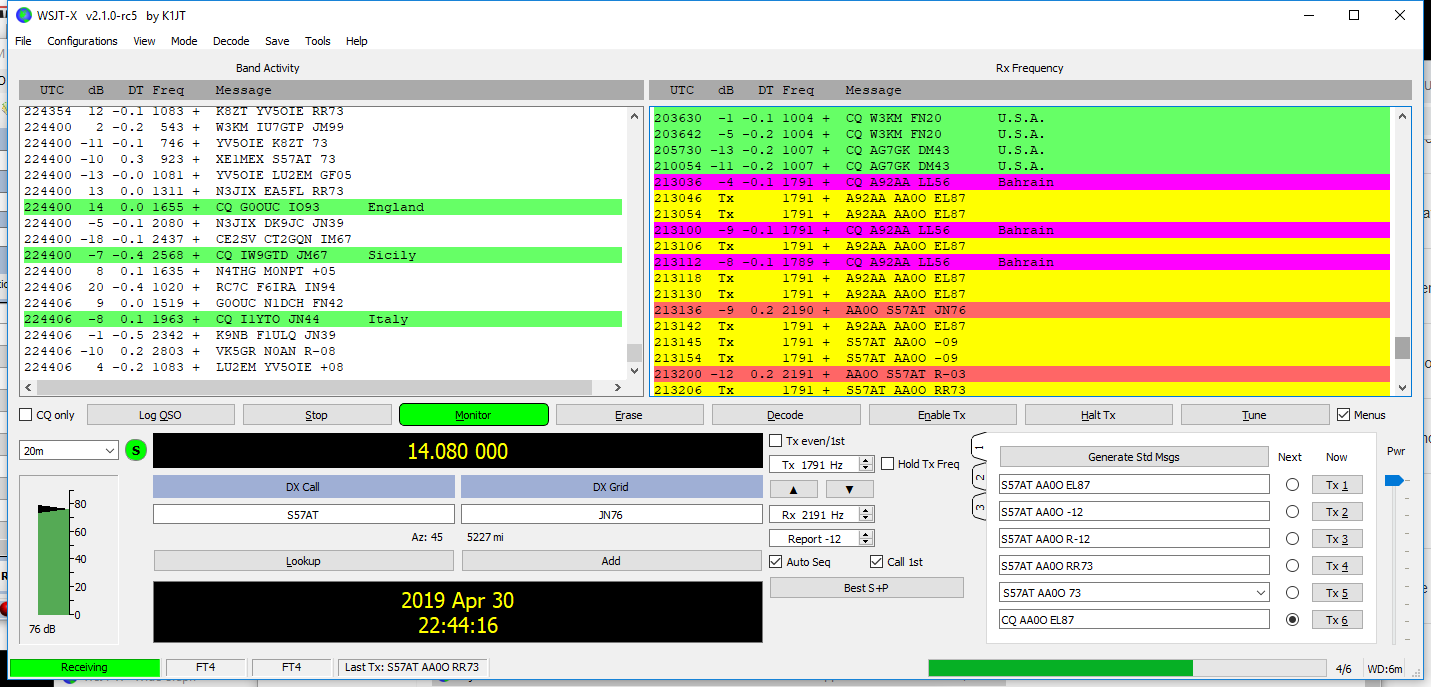
Task: Select Next radio for Tx 4 message
Action: click(1292, 566)
